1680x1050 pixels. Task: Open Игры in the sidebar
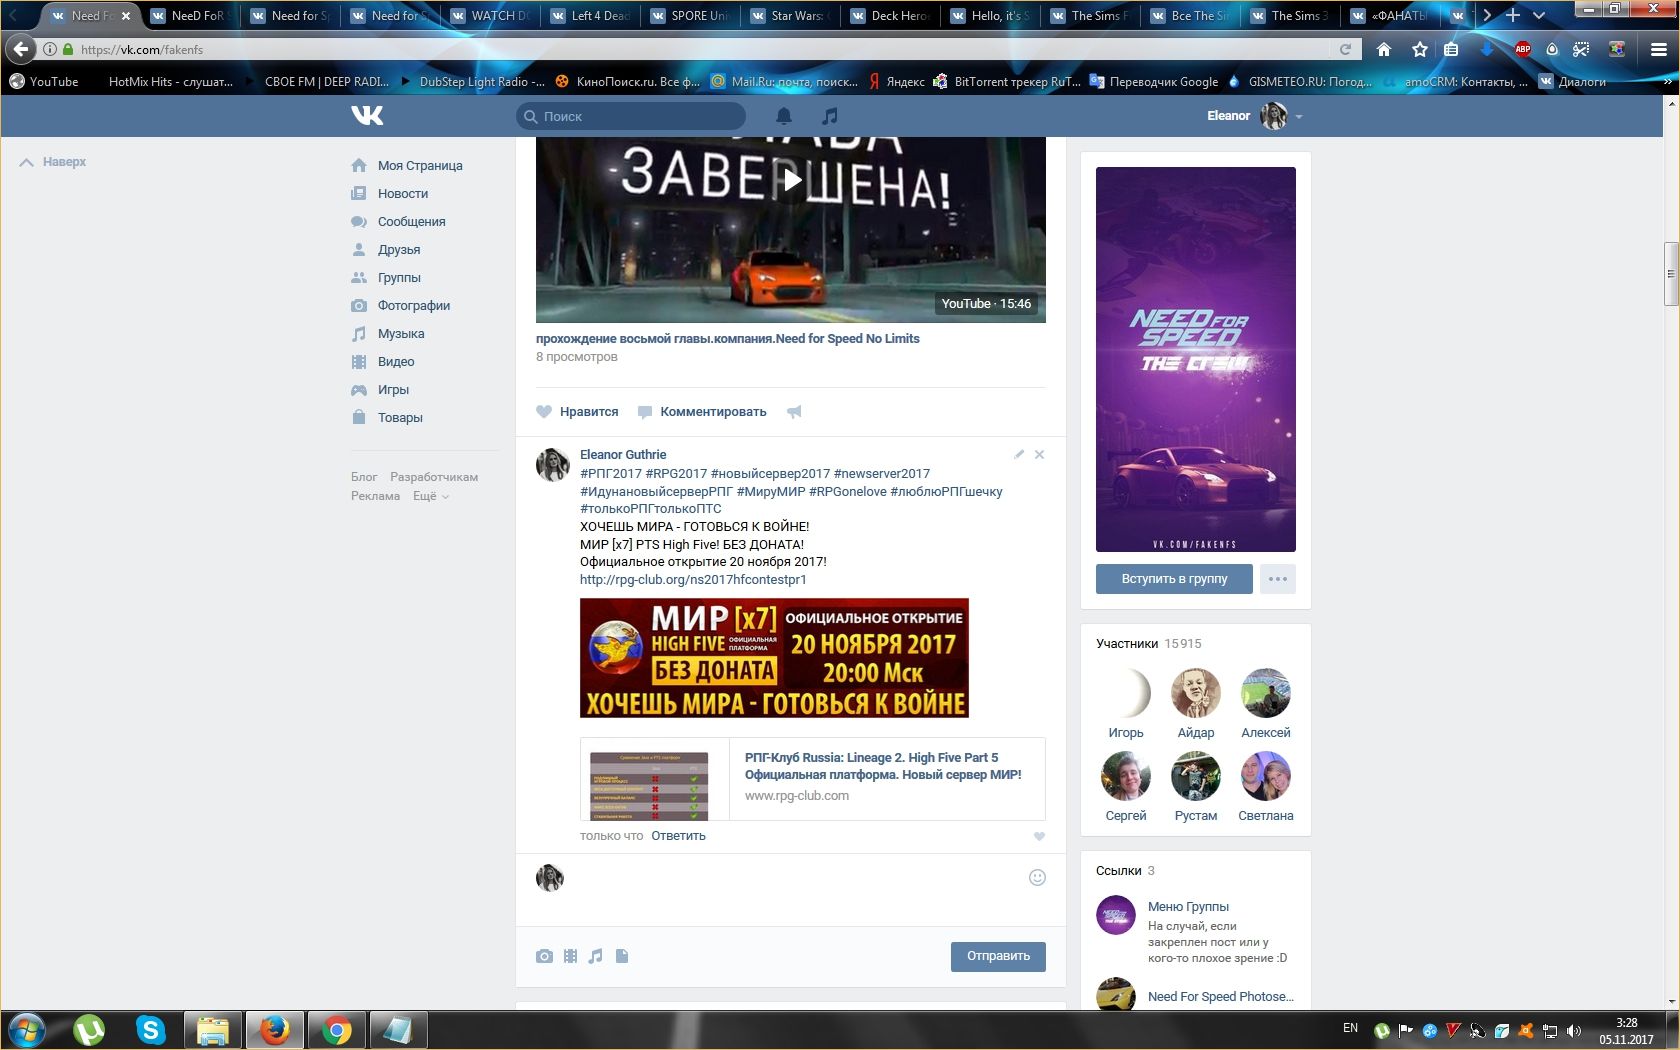(380, 390)
